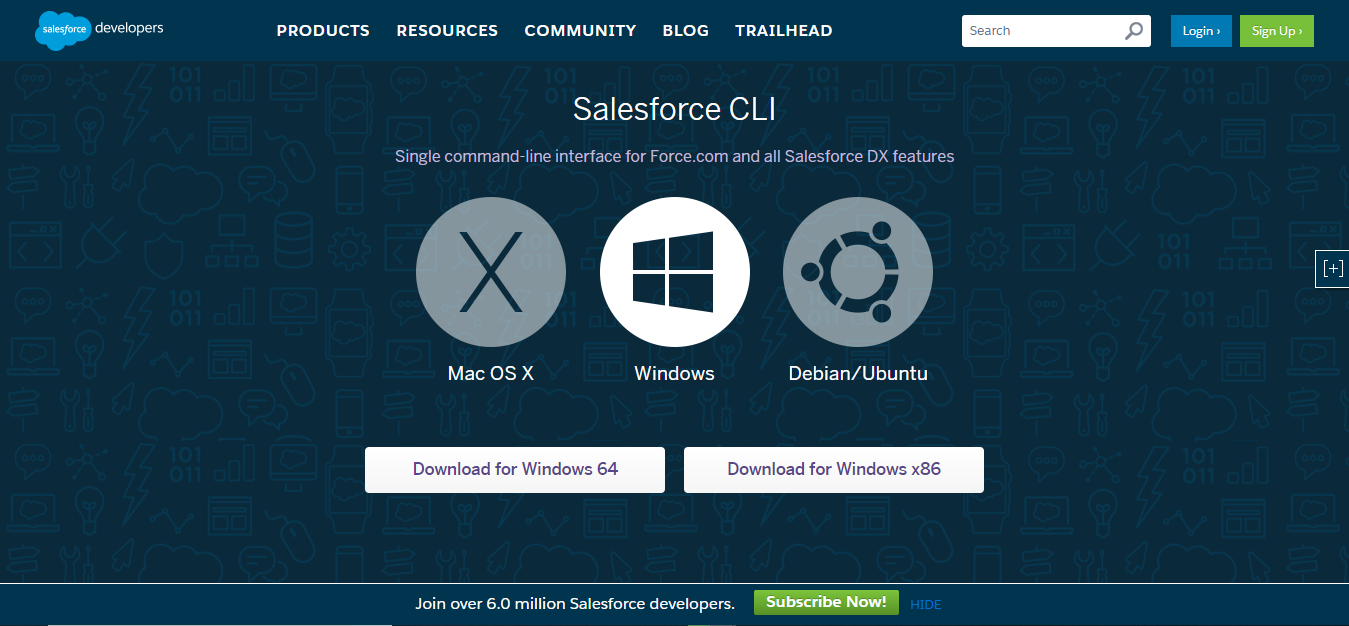Select the Mac OS X circle icon
The width and height of the screenshot is (1349, 626).
click(491, 272)
